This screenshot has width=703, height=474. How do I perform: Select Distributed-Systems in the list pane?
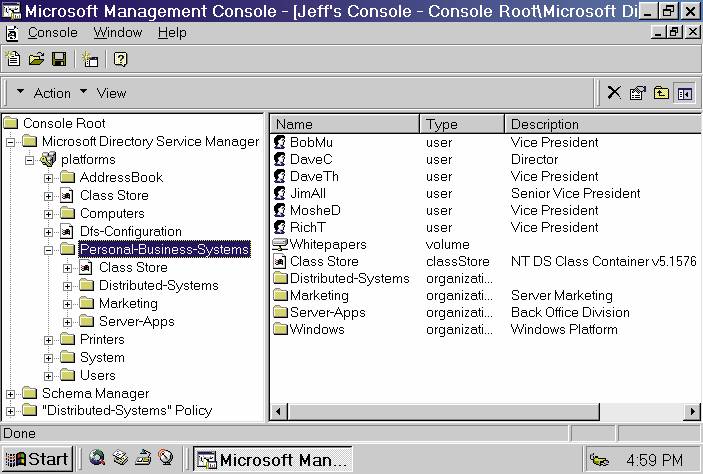click(349, 278)
